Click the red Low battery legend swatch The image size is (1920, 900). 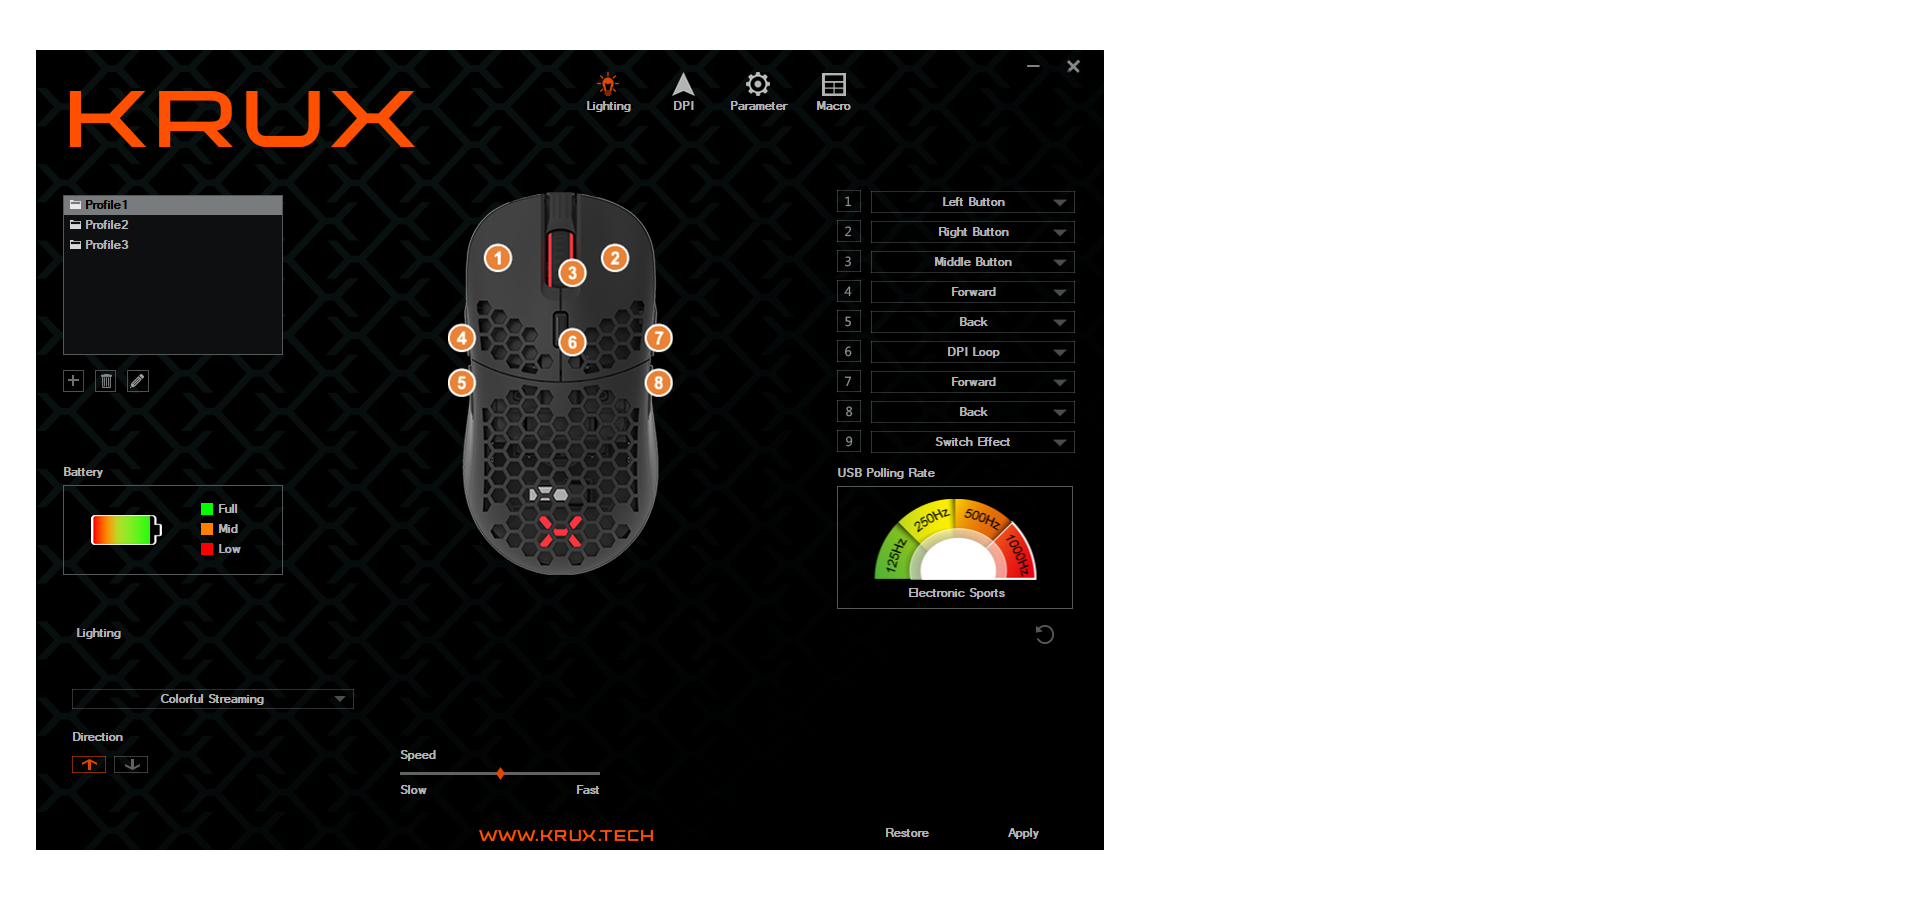point(207,549)
